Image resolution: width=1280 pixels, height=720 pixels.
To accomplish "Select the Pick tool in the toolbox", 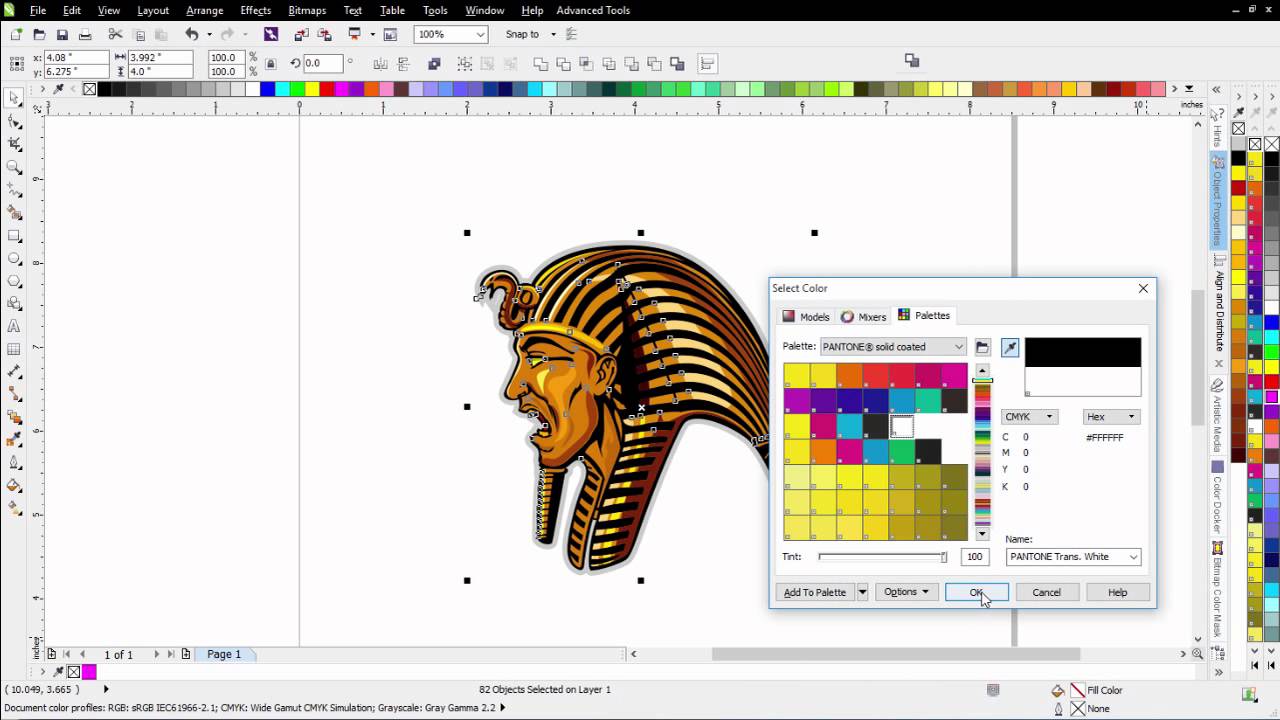I will coord(14,97).
